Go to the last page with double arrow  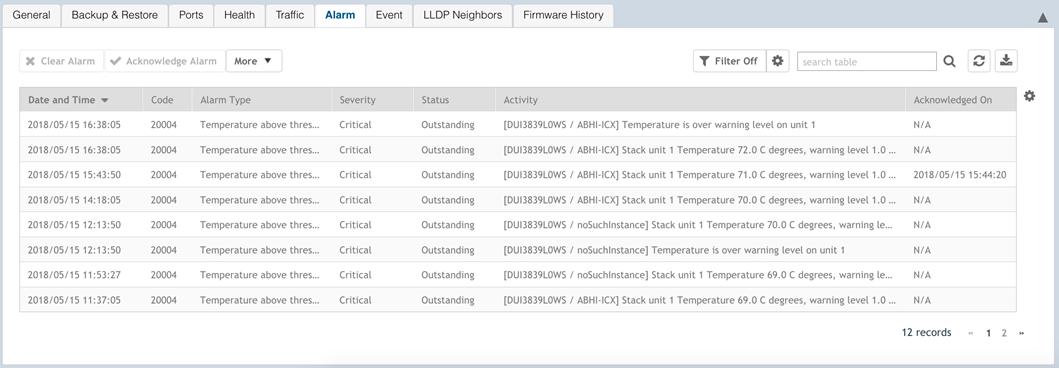pos(1021,333)
